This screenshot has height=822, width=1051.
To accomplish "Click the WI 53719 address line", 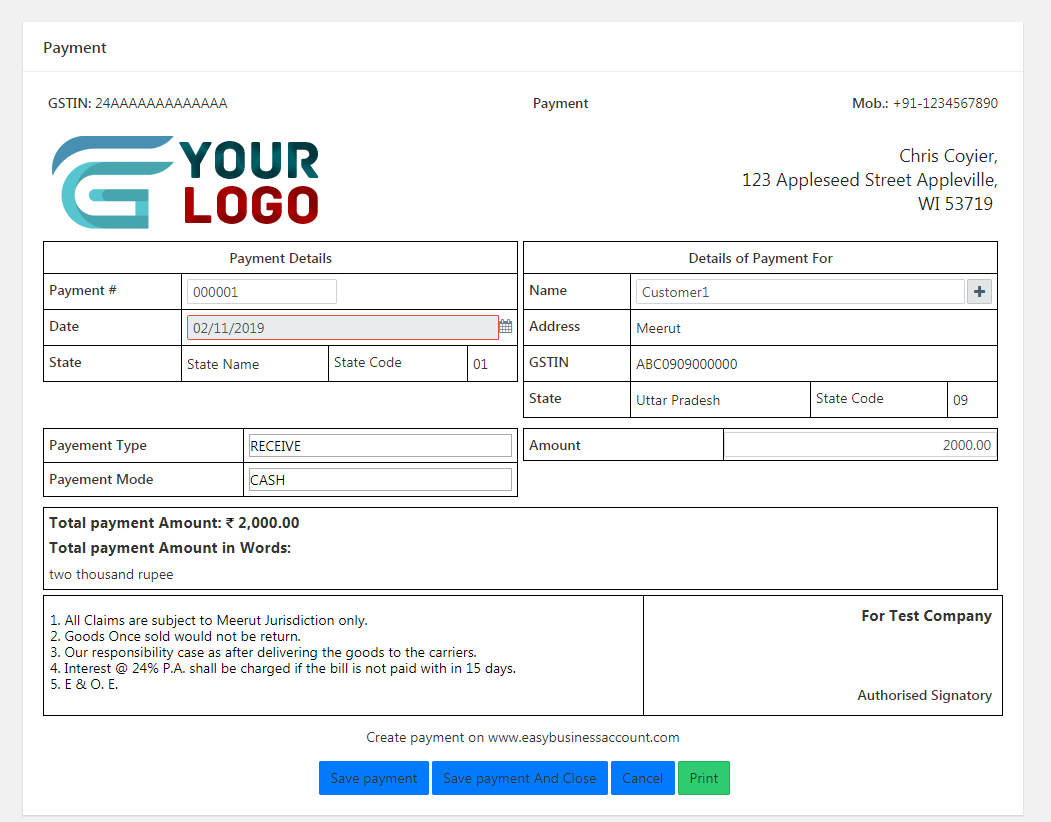I will 955,204.
